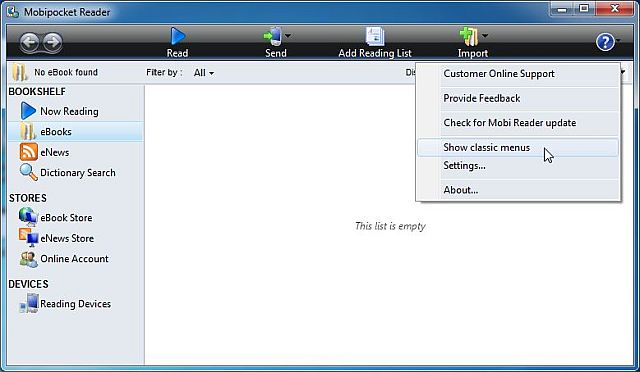Screen dimensions: 640x372
Task: Go back with the left arrow button
Action: [29, 42]
